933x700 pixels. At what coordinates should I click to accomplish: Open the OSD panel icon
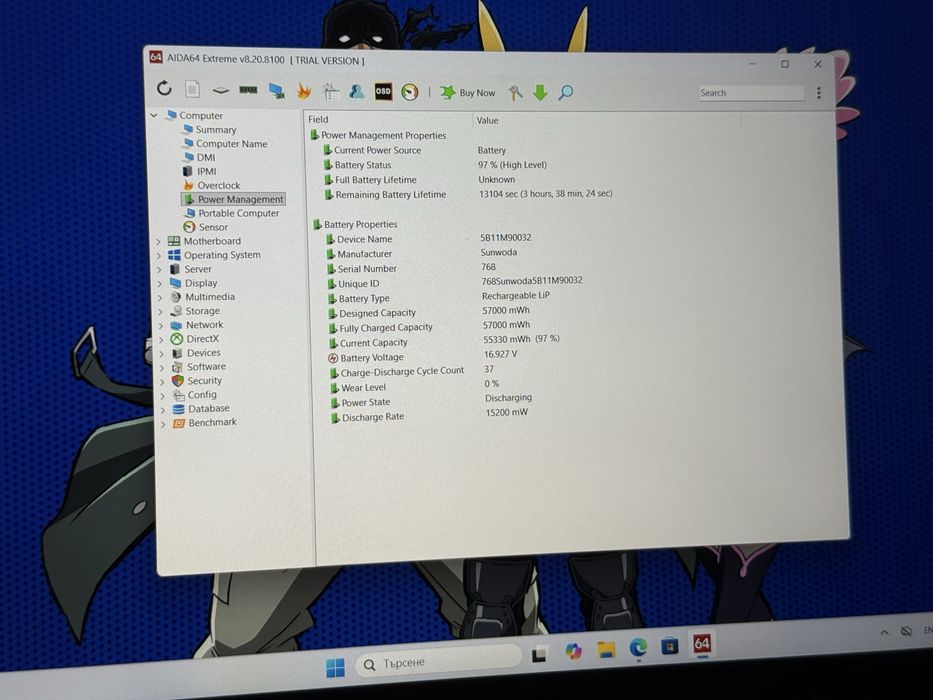(383, 92)
